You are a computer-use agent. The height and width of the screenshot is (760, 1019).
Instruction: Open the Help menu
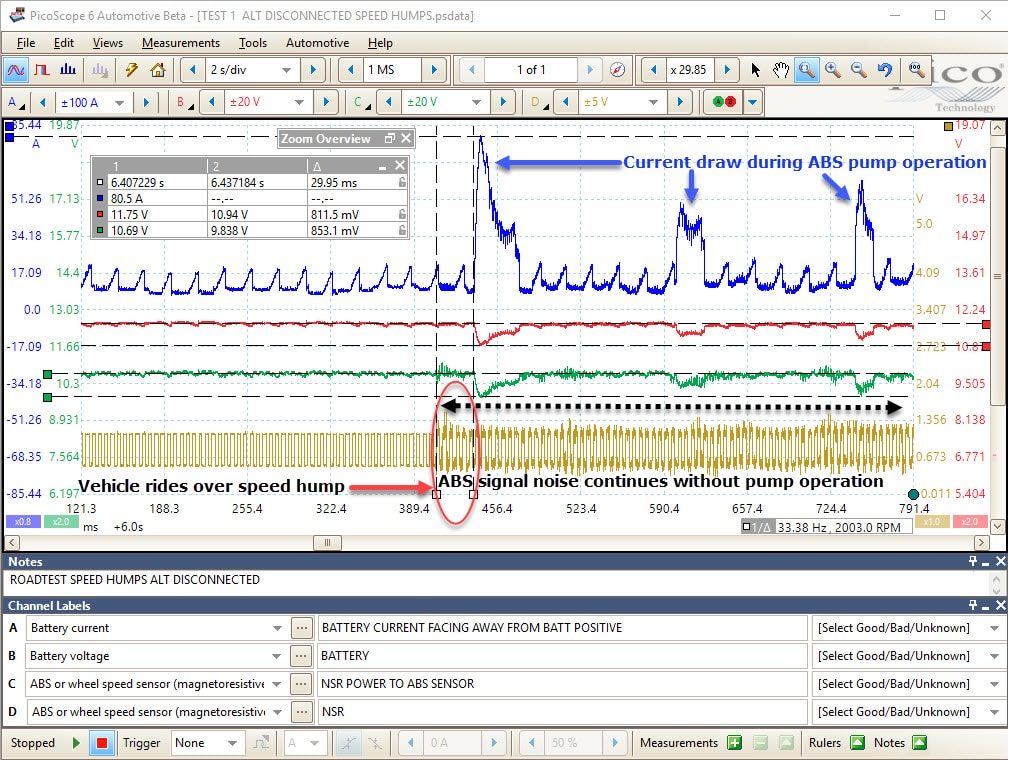(380, 43)
